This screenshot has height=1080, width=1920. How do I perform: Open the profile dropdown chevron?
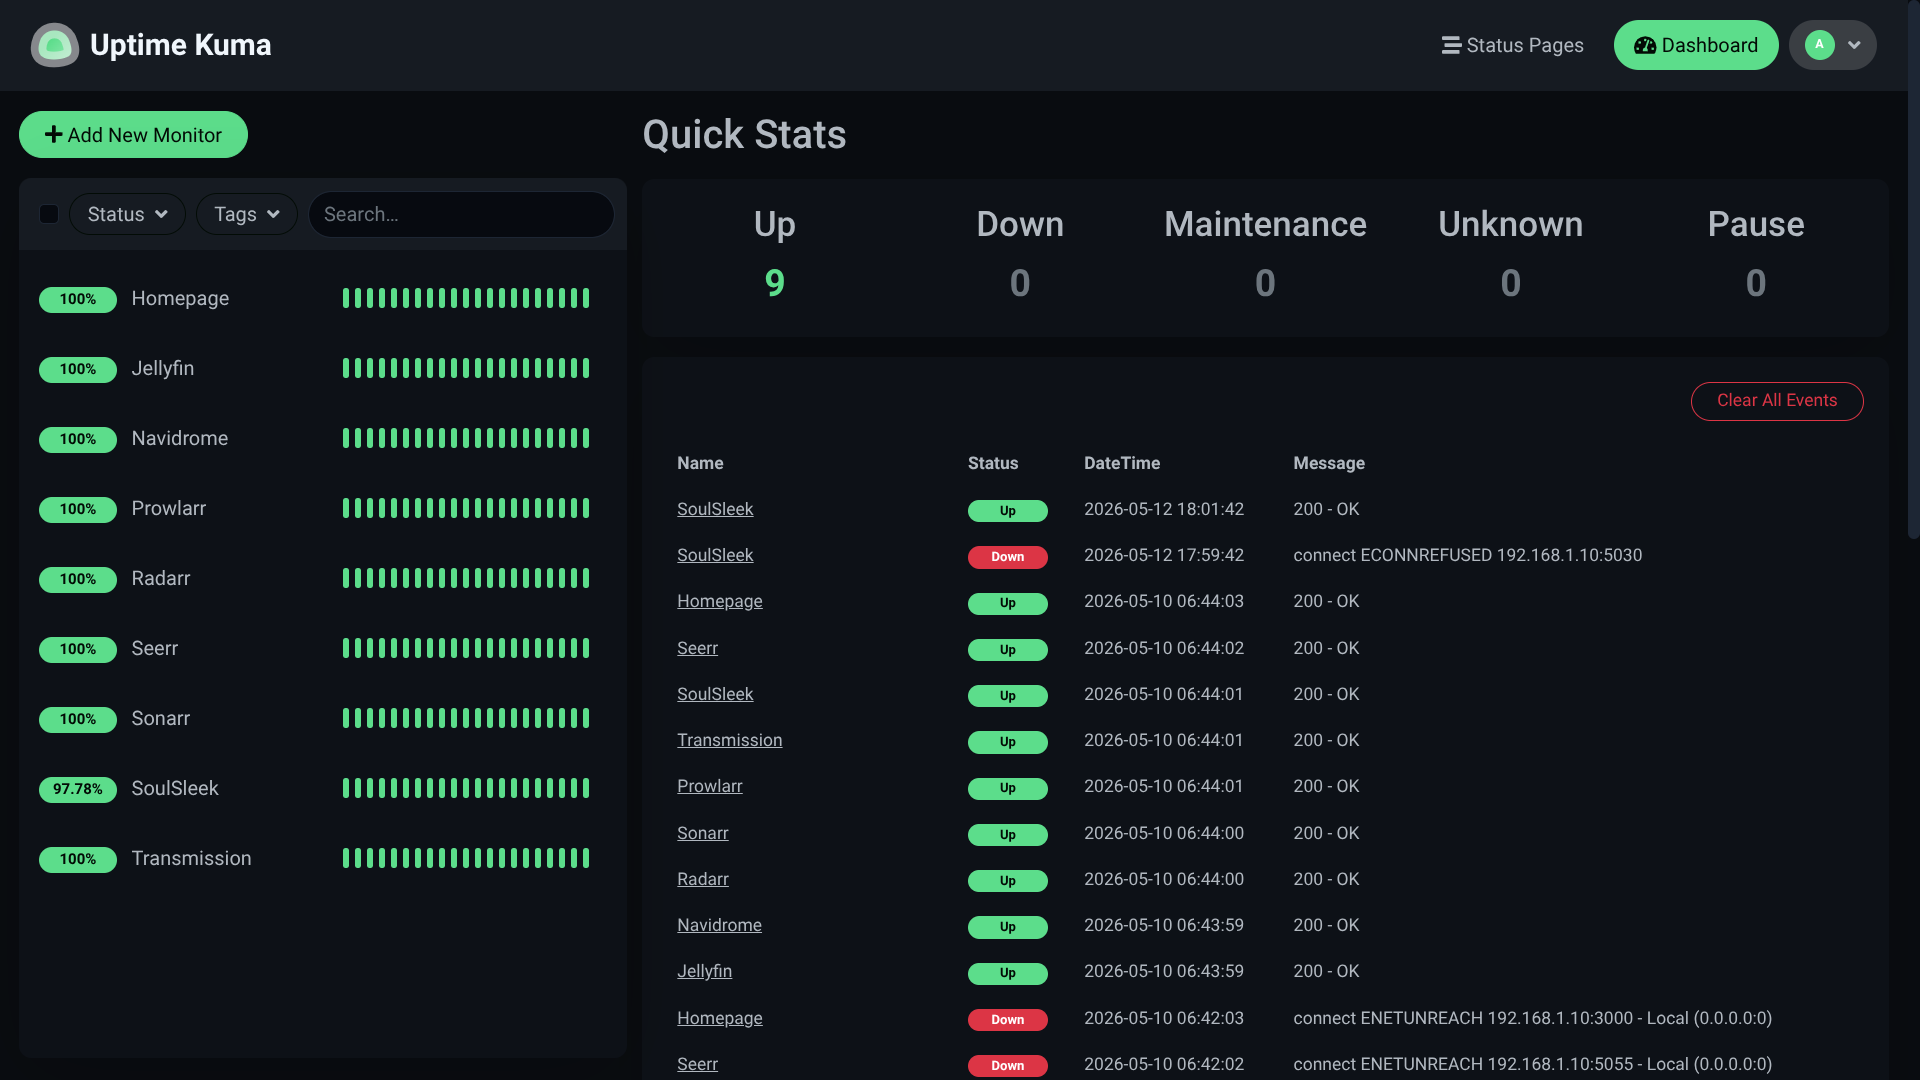pos(1854,45)
